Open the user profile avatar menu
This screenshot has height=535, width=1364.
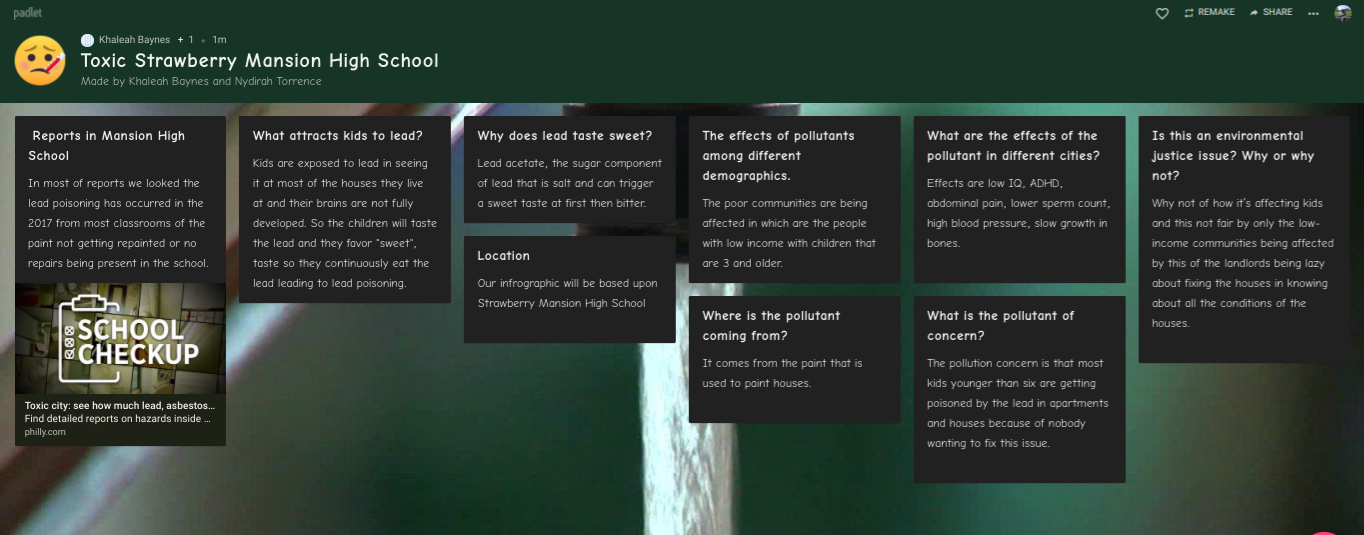[1343, 13]
